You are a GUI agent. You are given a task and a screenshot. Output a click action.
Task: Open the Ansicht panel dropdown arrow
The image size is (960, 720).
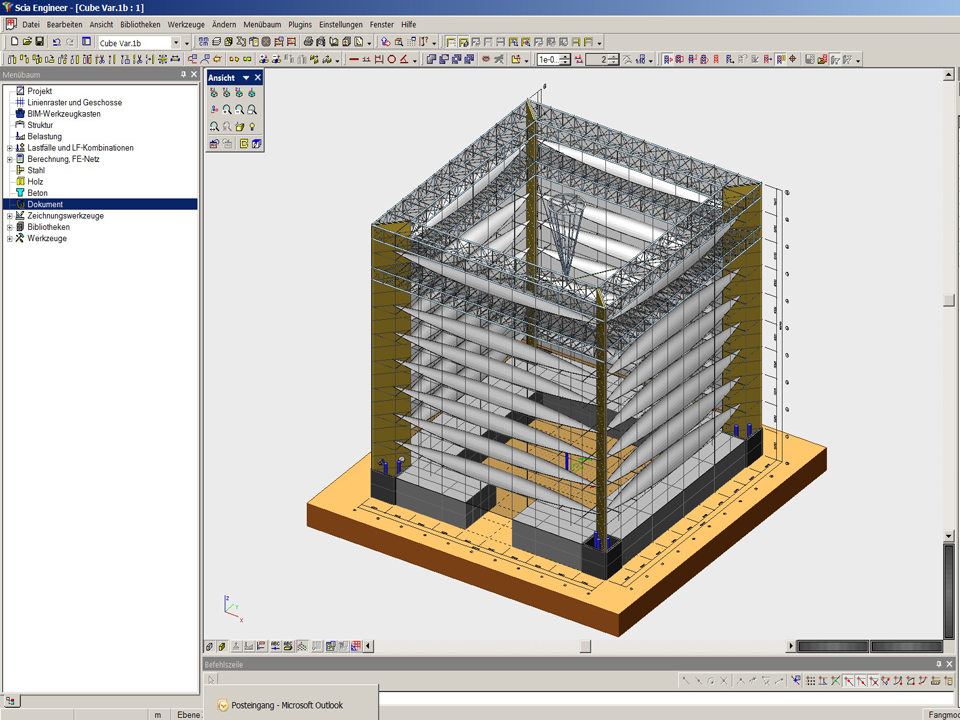(x=246, y=78)
